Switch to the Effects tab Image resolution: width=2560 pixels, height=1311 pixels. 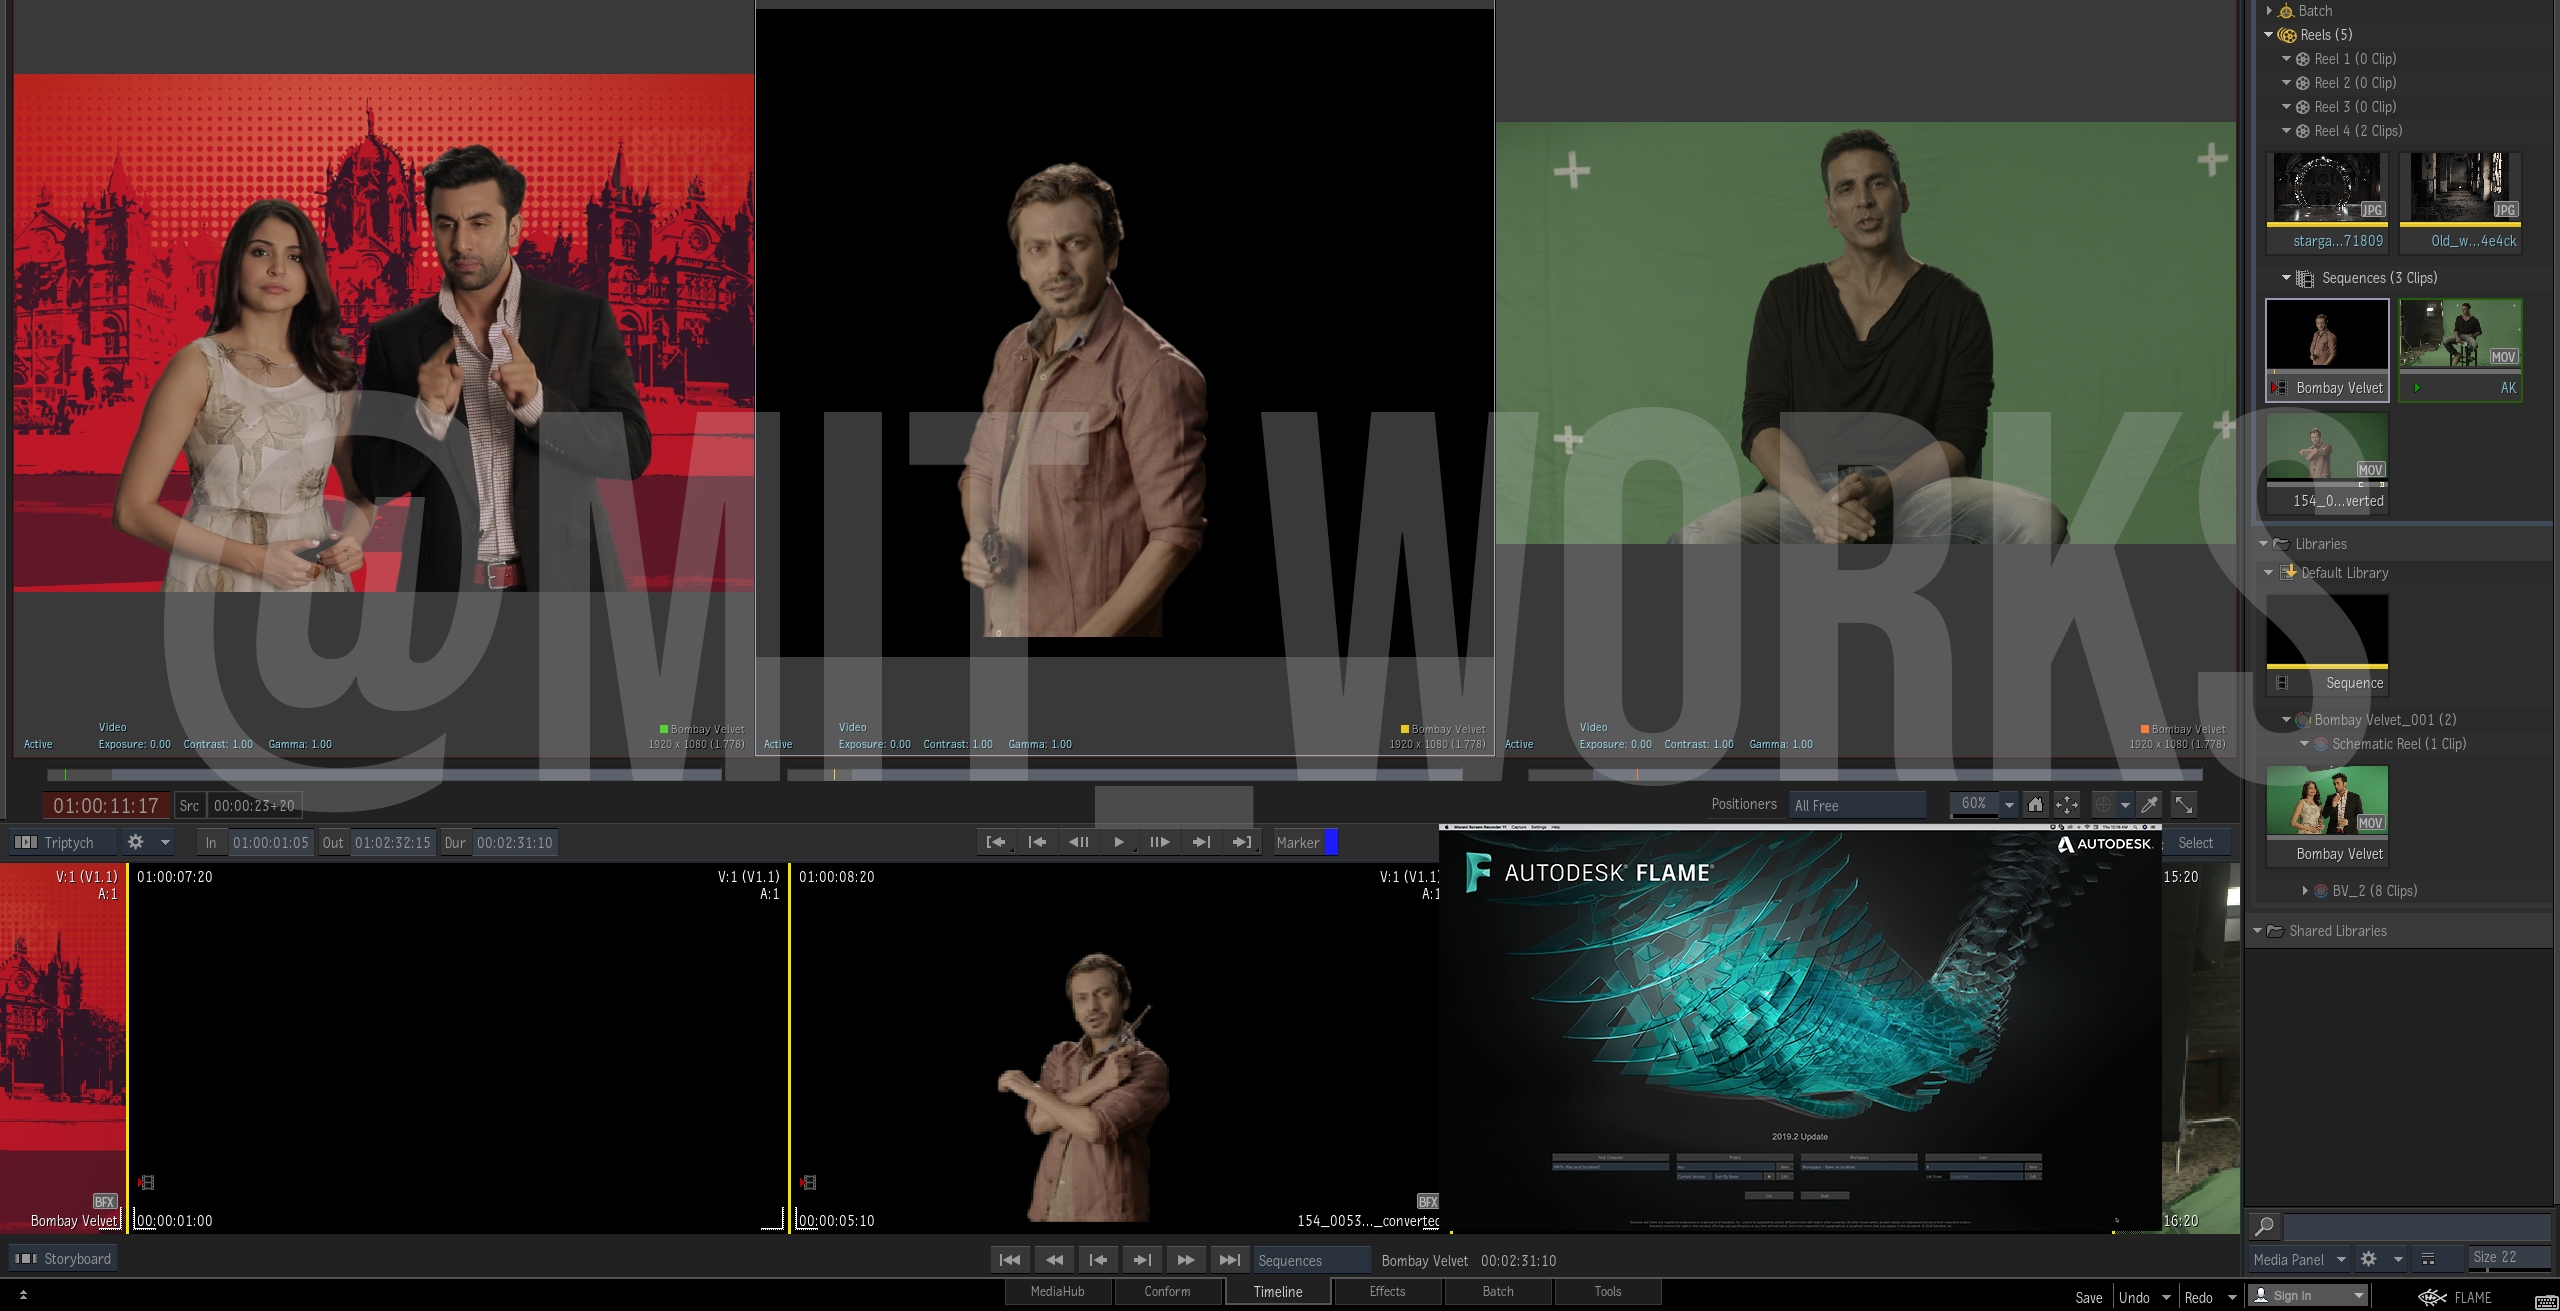(x=1387, y=1292)
